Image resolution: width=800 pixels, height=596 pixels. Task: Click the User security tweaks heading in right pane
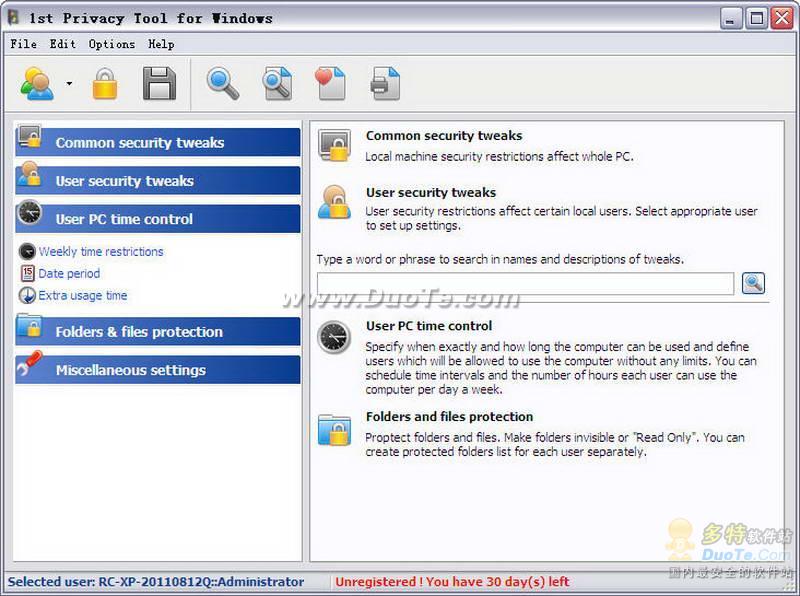pyautogui.click(x=431, y=192)
